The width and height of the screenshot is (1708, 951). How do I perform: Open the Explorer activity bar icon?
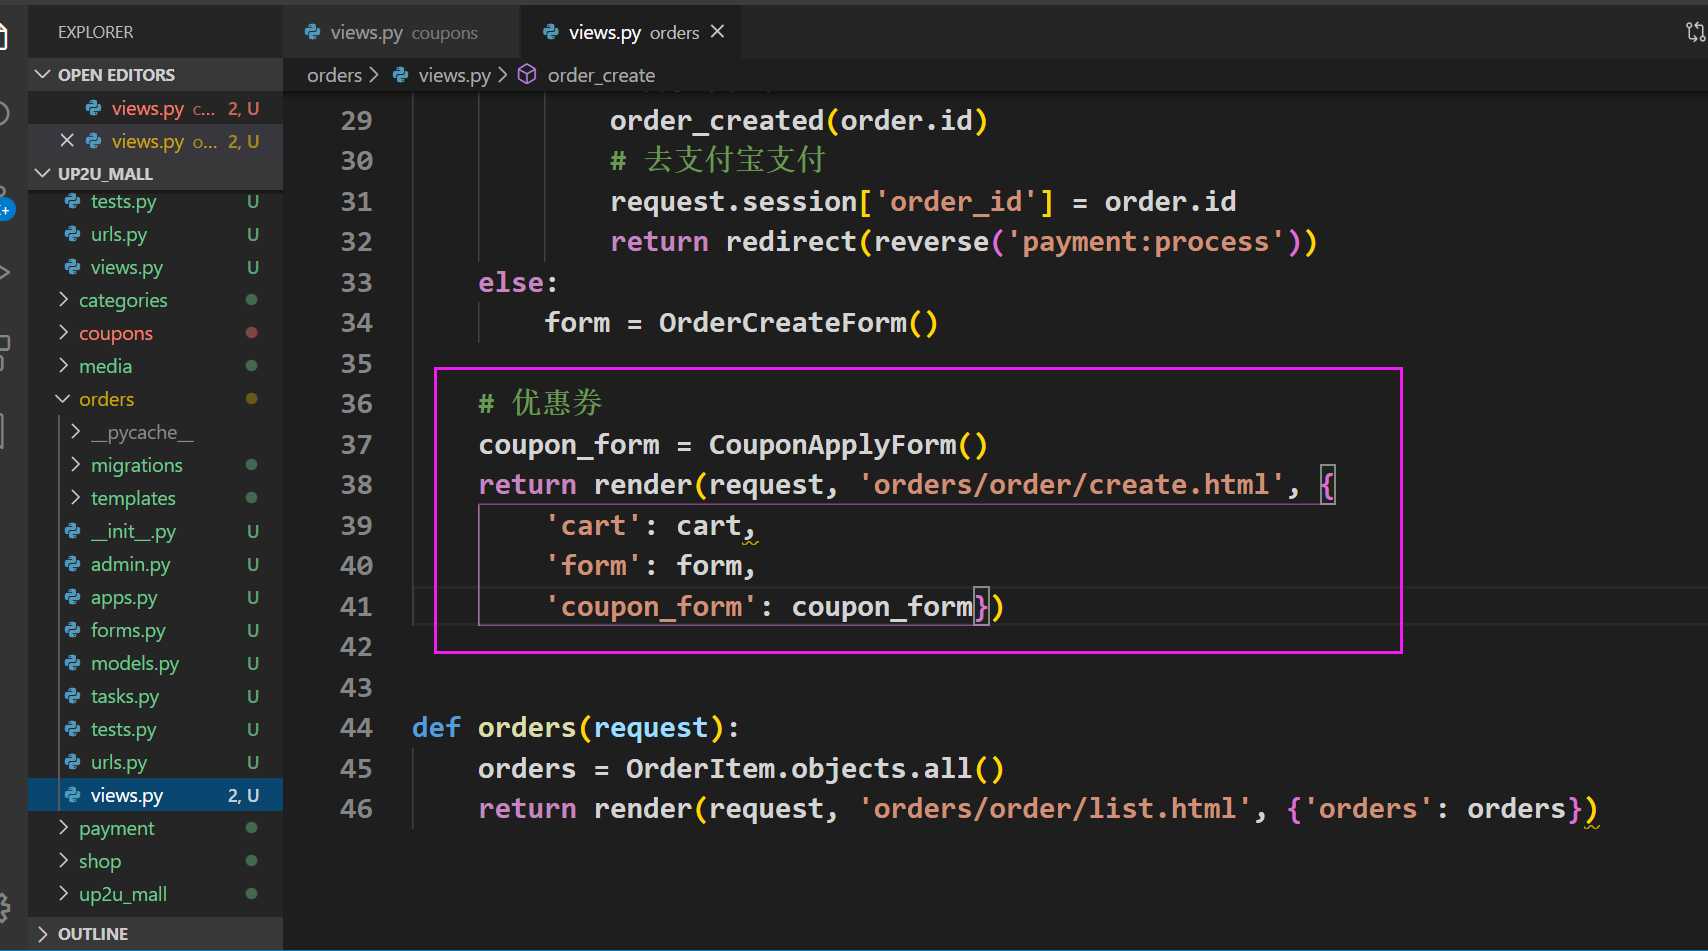4,38
